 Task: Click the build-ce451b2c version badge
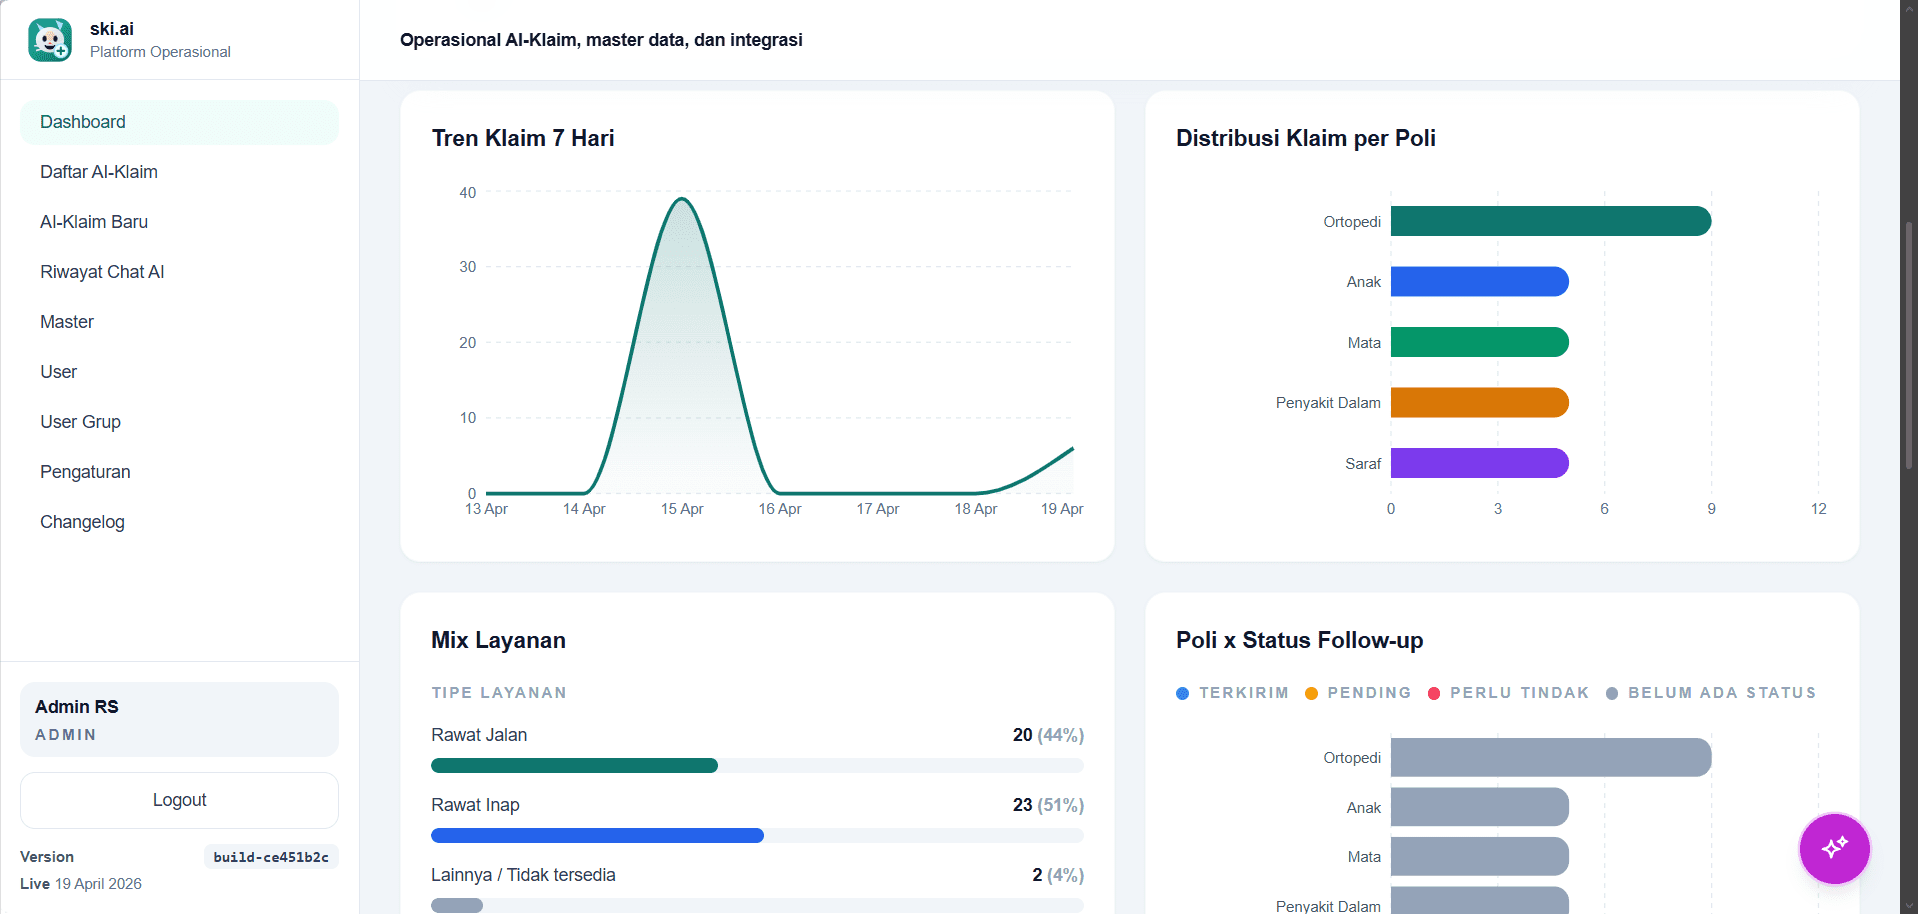click(271, 856)
